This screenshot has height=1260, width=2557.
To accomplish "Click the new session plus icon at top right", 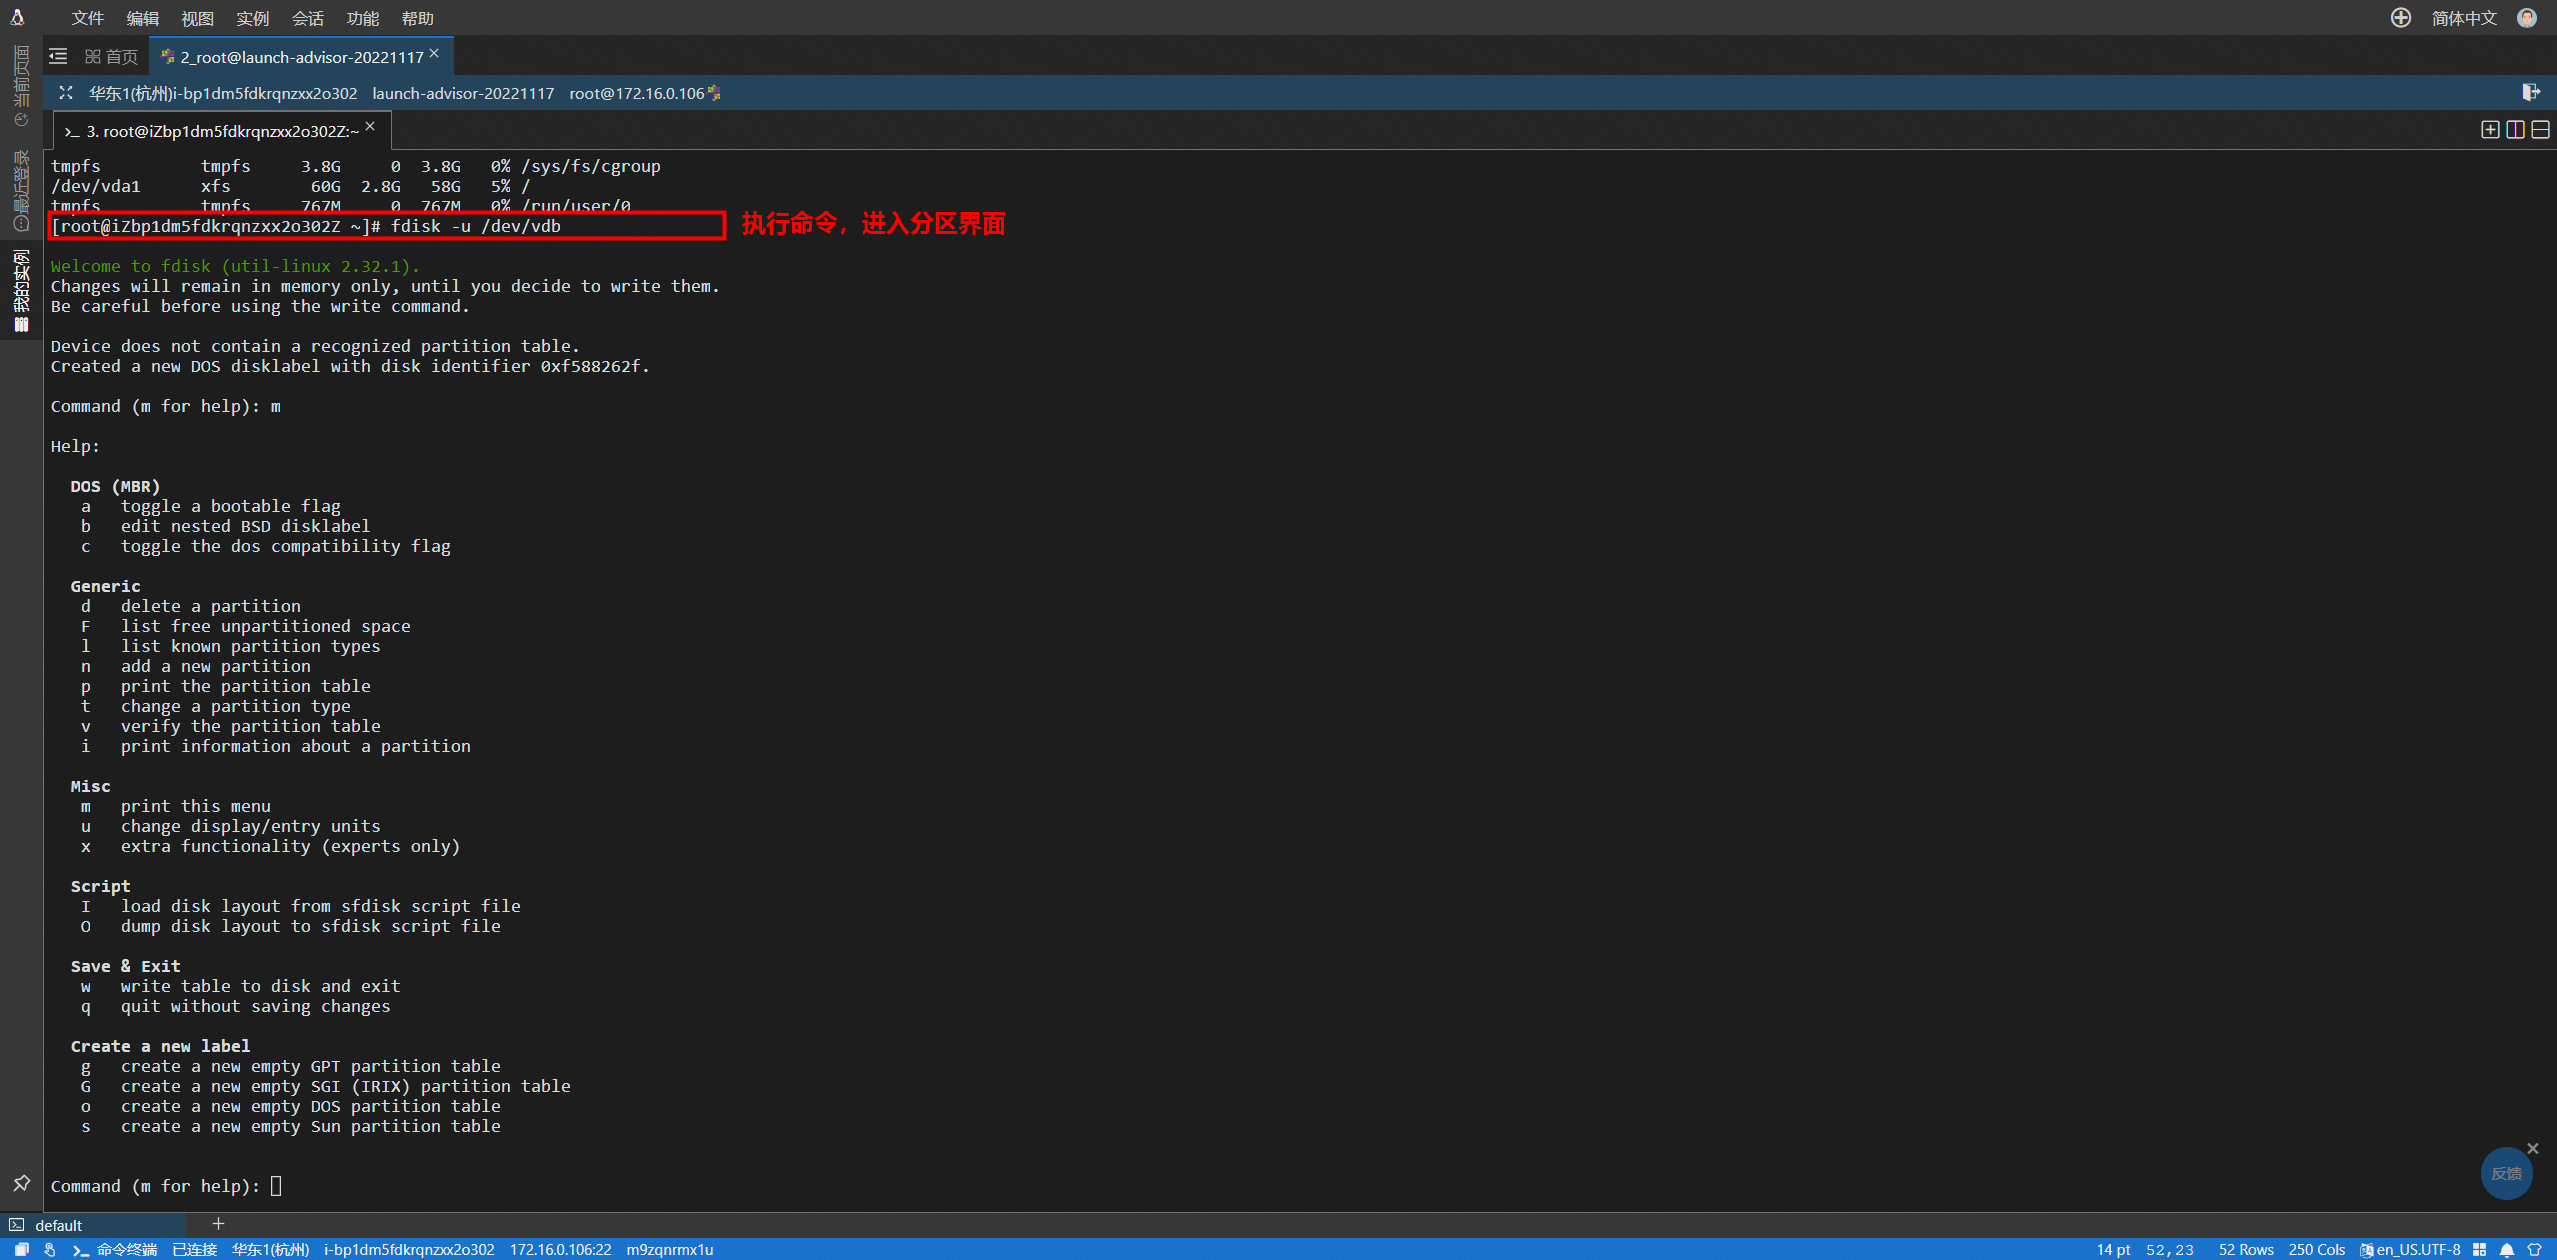I will [x=2400, y=18].
